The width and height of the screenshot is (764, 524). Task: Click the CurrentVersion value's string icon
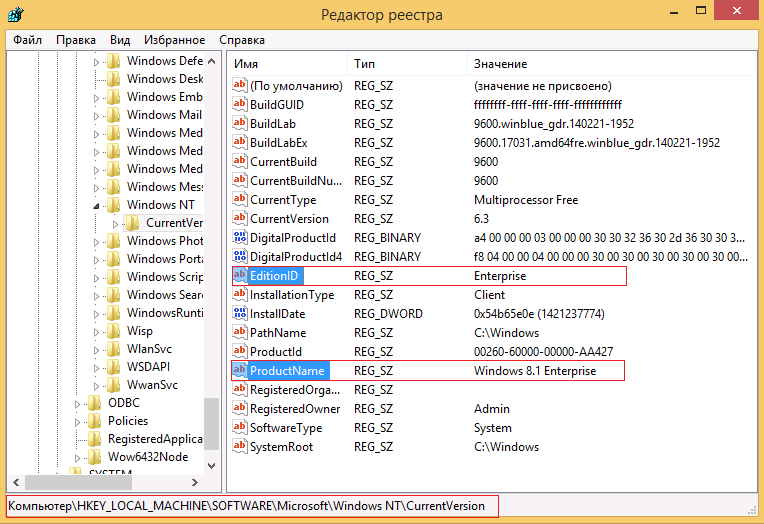pos(239,218)
